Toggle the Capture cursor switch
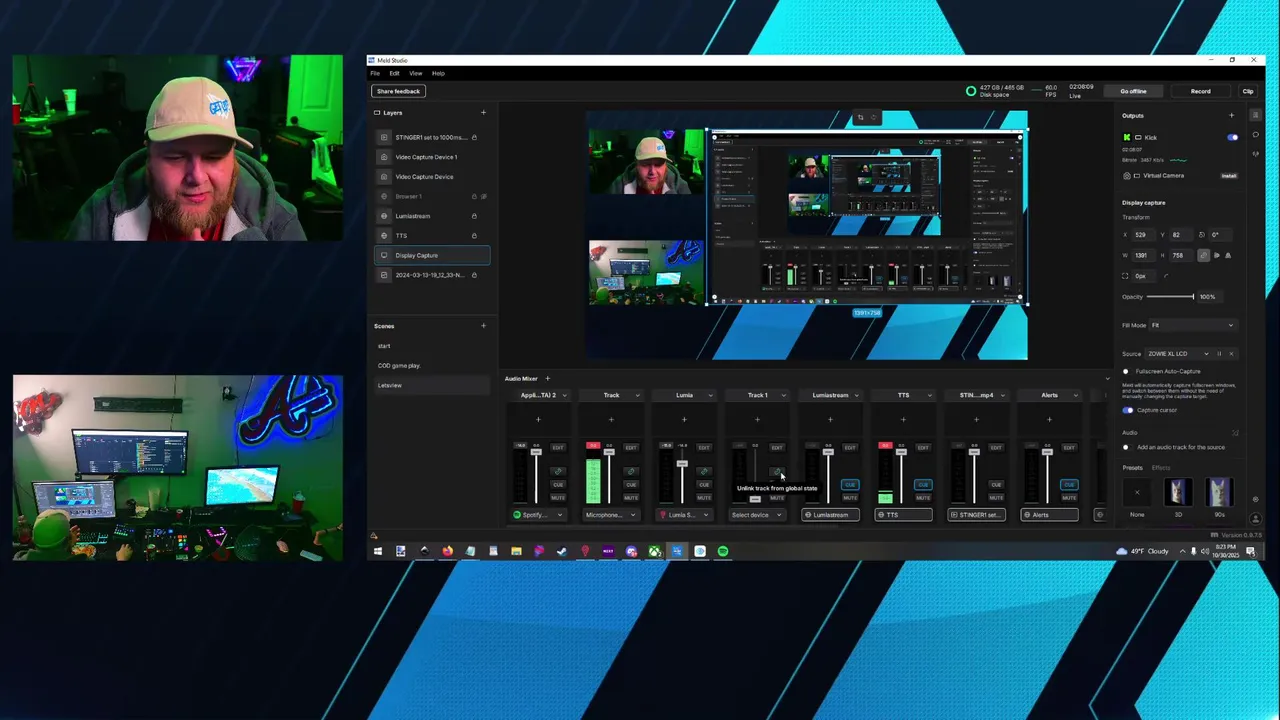This screenshot has height=720, width=1280. 1128,410
